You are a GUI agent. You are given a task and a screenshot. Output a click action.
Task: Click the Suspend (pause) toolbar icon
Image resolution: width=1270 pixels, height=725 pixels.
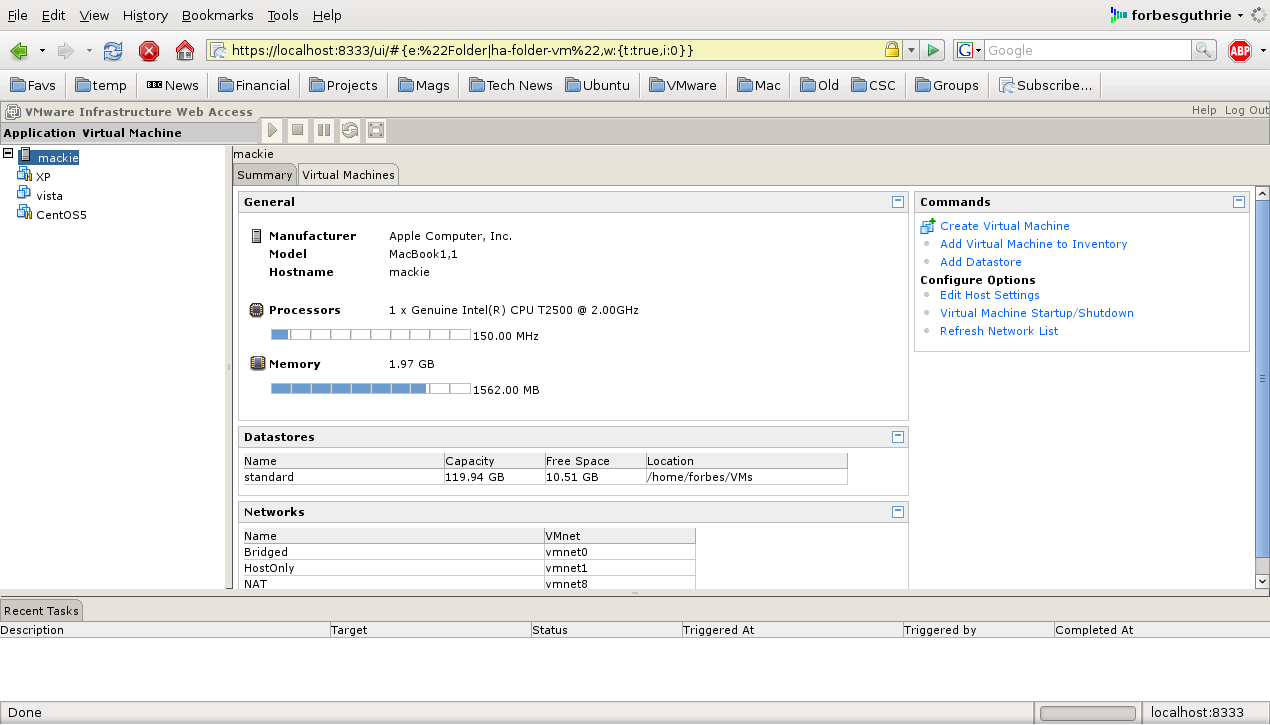click(x=324, y=130)
